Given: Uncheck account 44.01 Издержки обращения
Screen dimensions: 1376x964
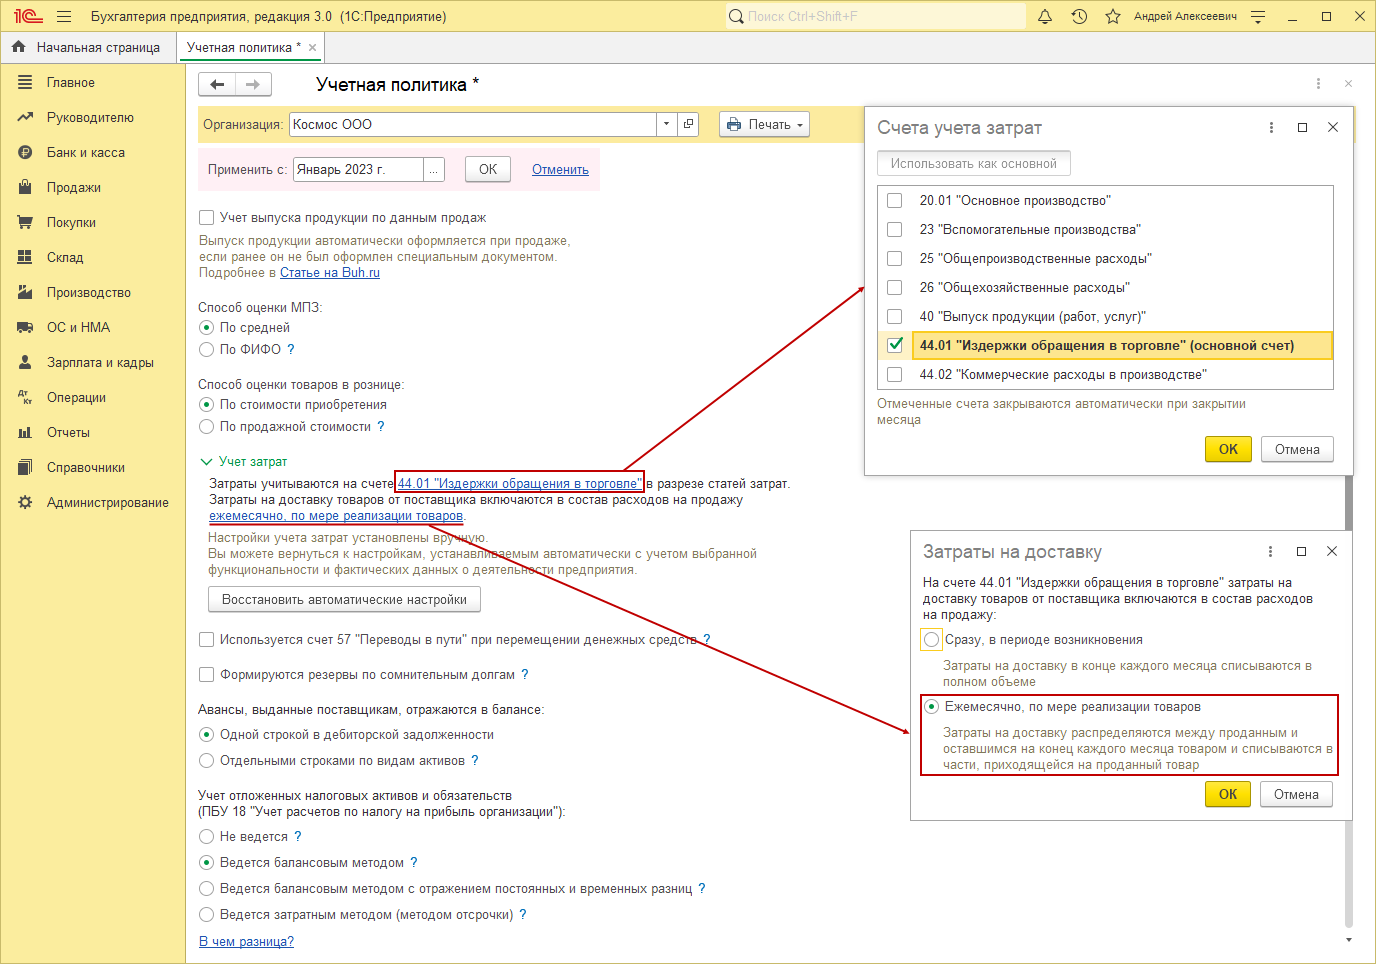Looking at the screenshot, I should [894, 345].
